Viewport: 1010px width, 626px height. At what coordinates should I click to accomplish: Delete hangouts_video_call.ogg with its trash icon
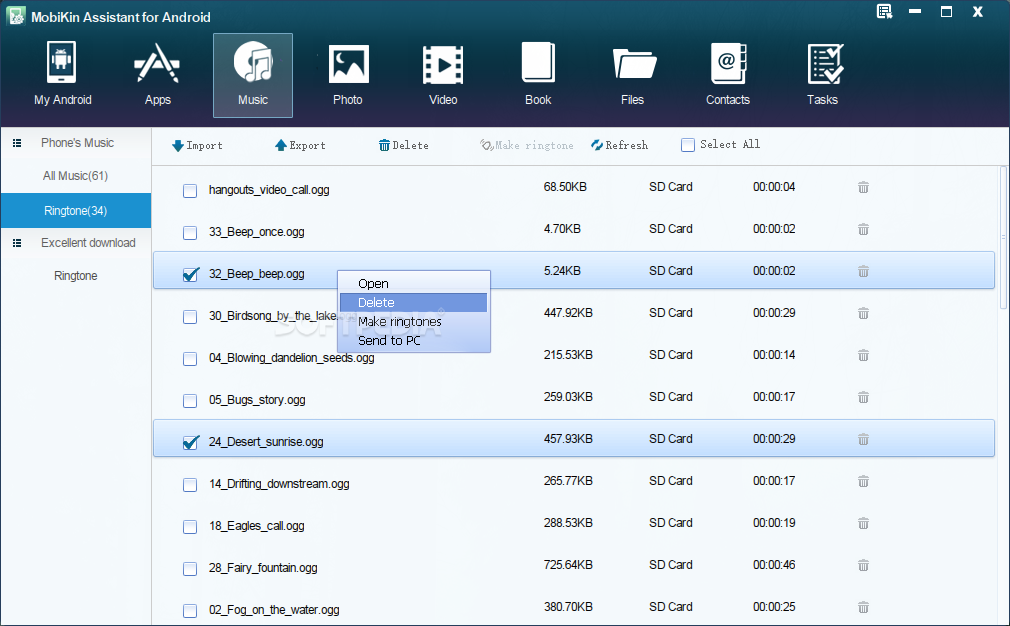(863, 187)
